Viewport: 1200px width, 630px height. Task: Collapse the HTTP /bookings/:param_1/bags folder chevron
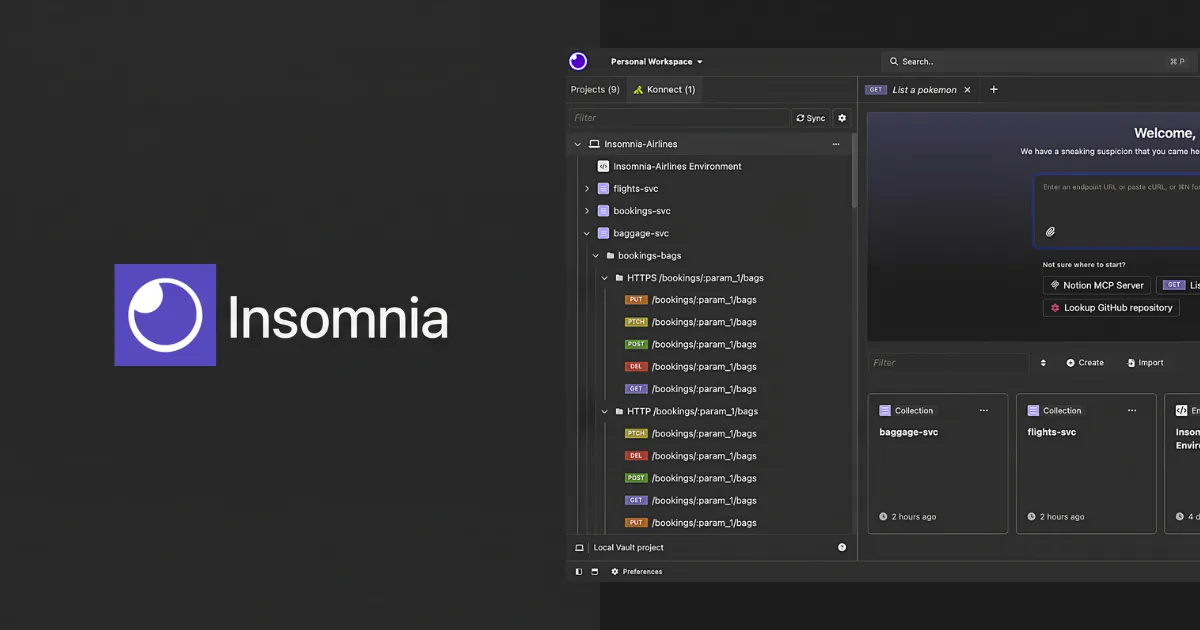605,411
